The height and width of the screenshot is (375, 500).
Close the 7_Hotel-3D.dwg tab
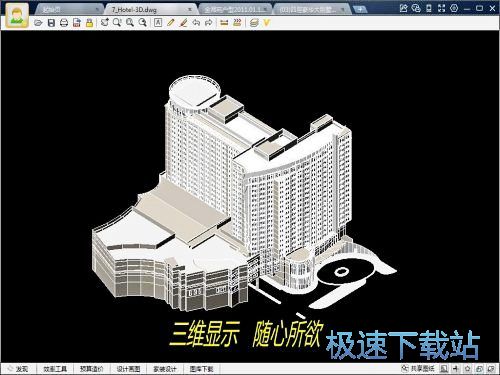(x=190, y=10)
